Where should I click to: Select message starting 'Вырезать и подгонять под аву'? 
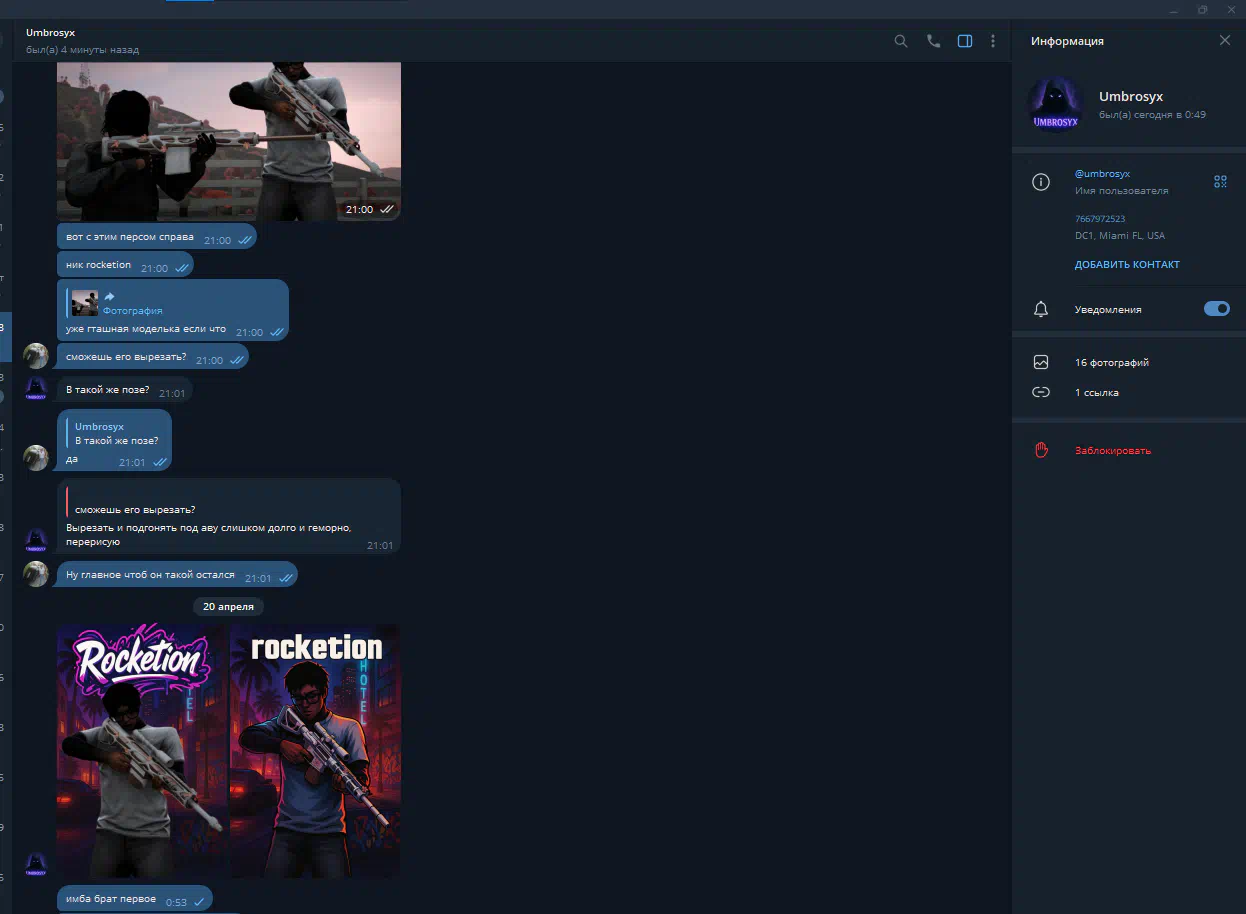pos(229,516)
